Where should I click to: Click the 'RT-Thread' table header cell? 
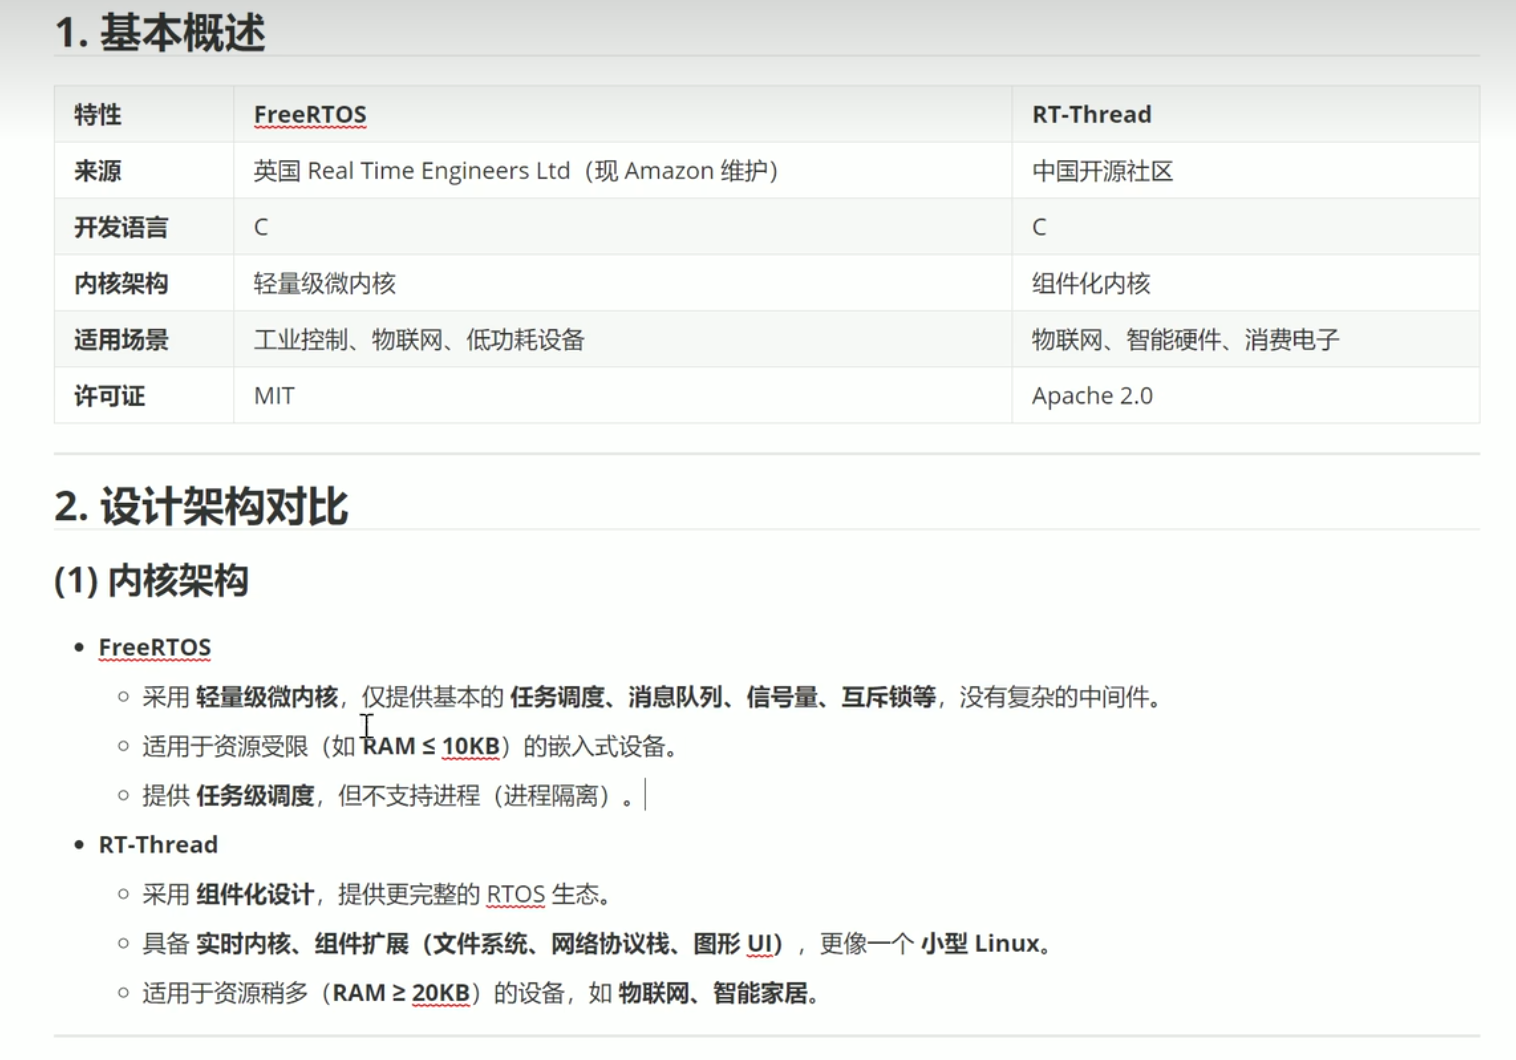coord(1245,114)
